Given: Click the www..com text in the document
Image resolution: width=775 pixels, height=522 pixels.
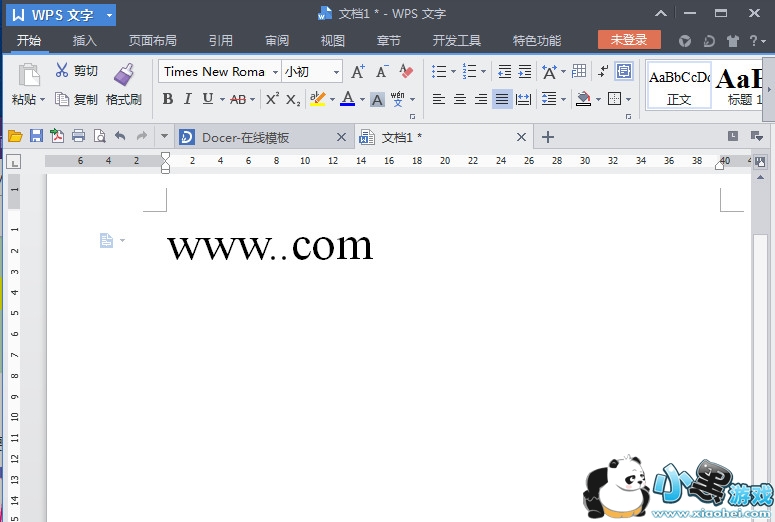Looking at the screenshot, I should tap(270, 246).
